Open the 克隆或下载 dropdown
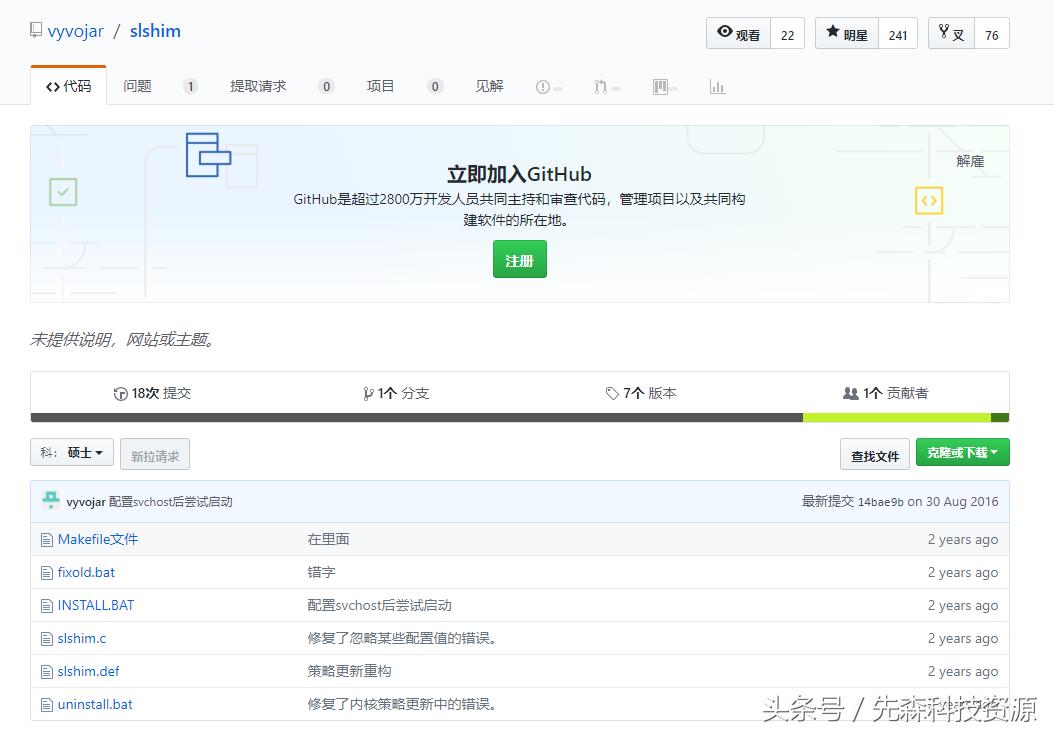 tap(962, 452)
